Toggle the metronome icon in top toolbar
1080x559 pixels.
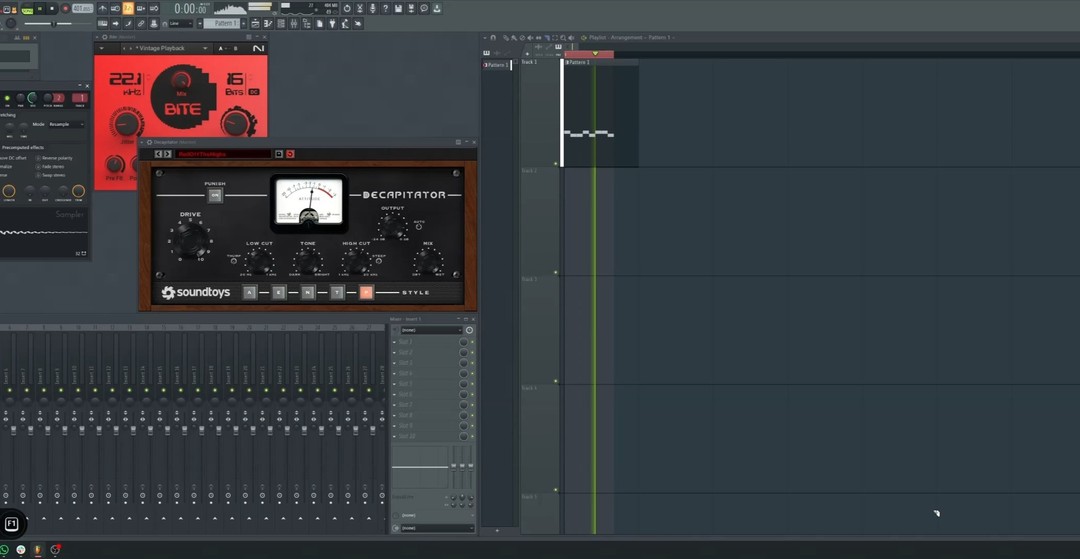pos(101,8)
